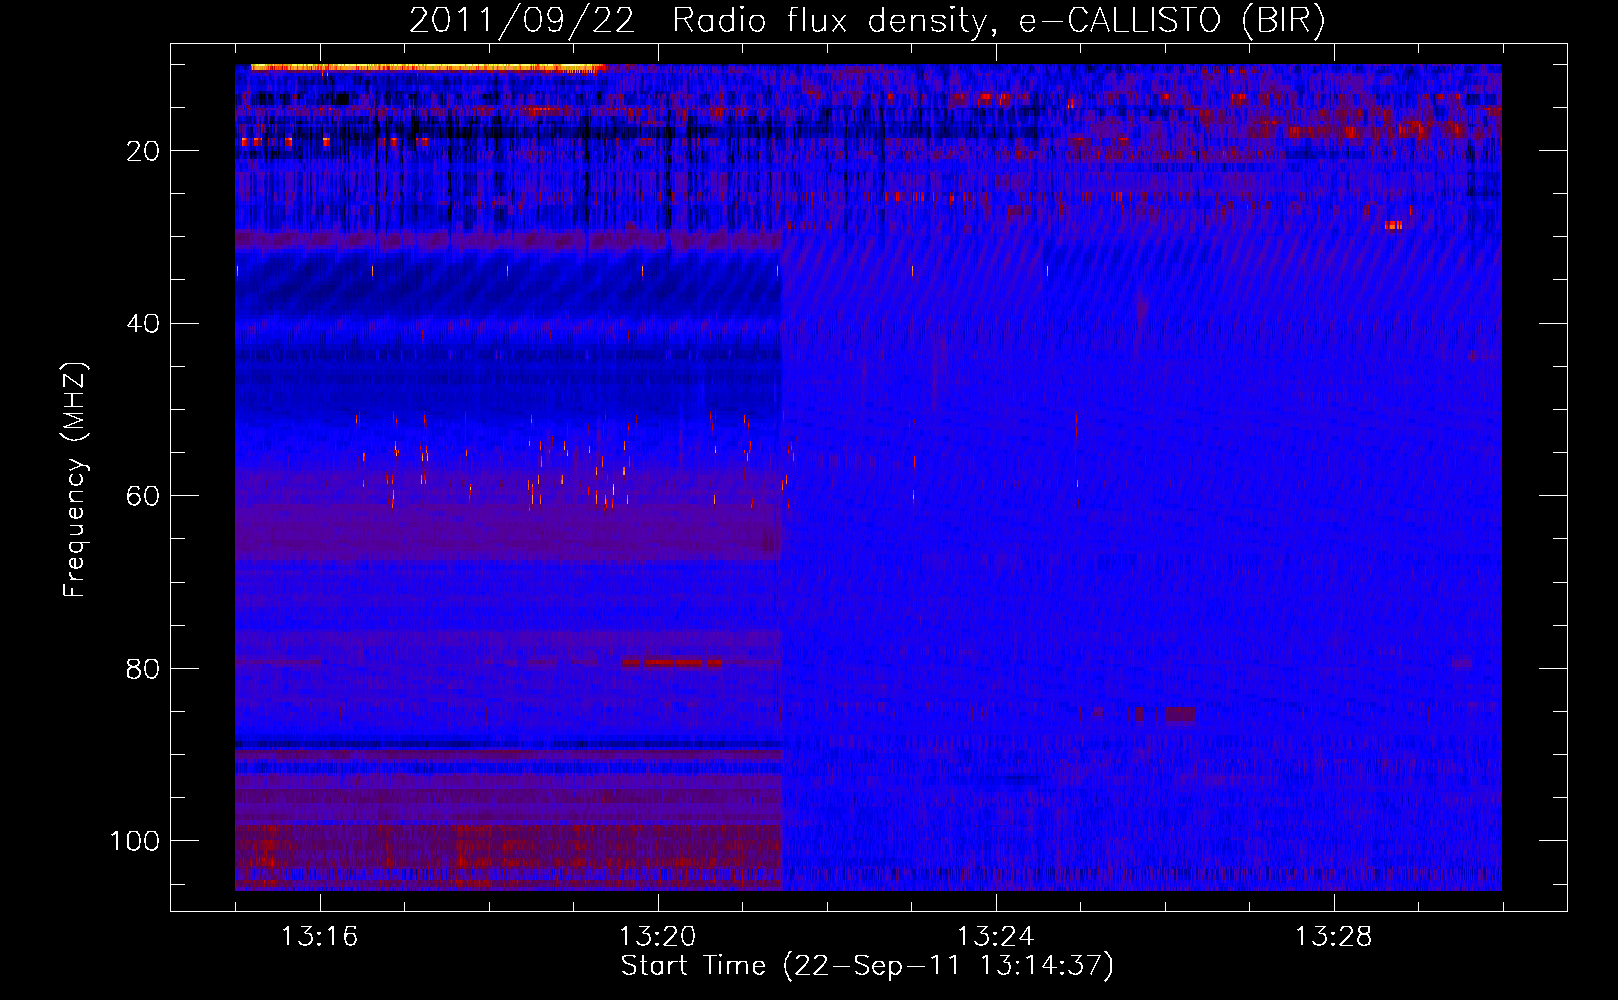Click the "13:20" time tick label
This screenshot has width=1618, height=1000.
click(657, 937)
